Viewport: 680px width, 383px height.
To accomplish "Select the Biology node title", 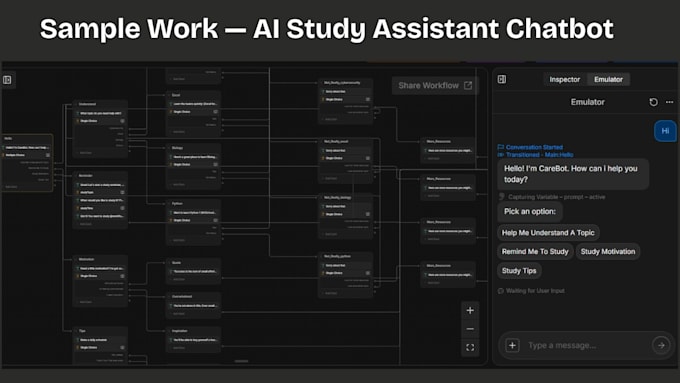I will tap(177, 148).
